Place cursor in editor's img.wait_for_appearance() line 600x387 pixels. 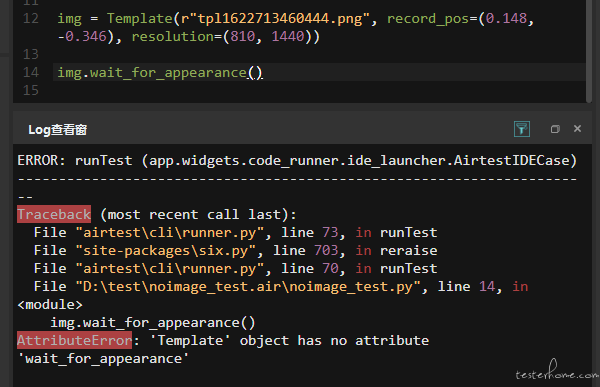(x=319, y=72)
